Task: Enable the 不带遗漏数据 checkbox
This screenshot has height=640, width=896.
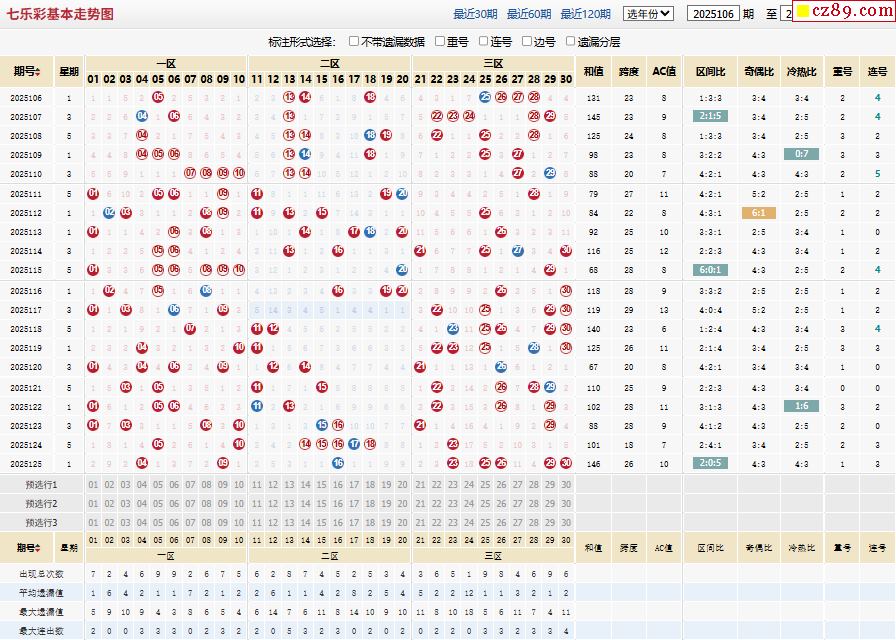Action: pos(355,42)
